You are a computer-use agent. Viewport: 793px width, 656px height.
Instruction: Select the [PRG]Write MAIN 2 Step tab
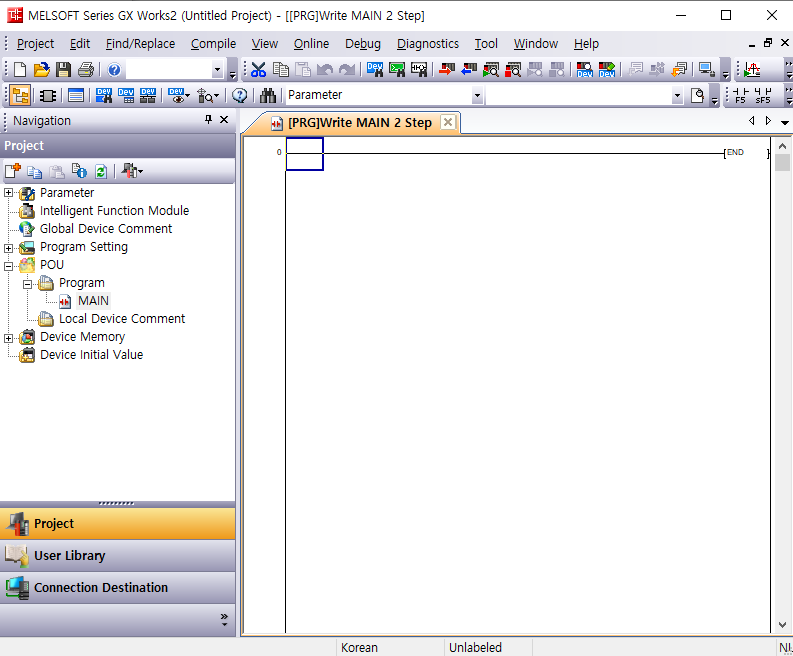point(359,123)
